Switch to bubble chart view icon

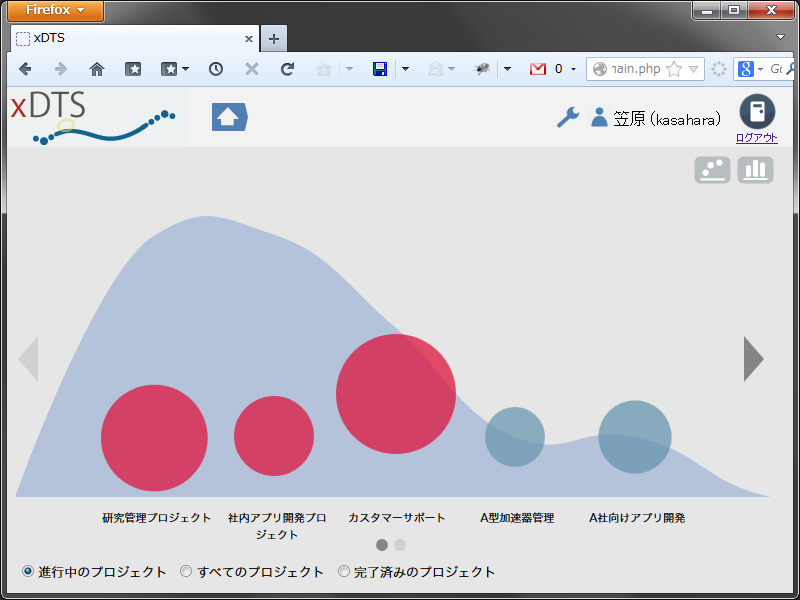(712, 169)
